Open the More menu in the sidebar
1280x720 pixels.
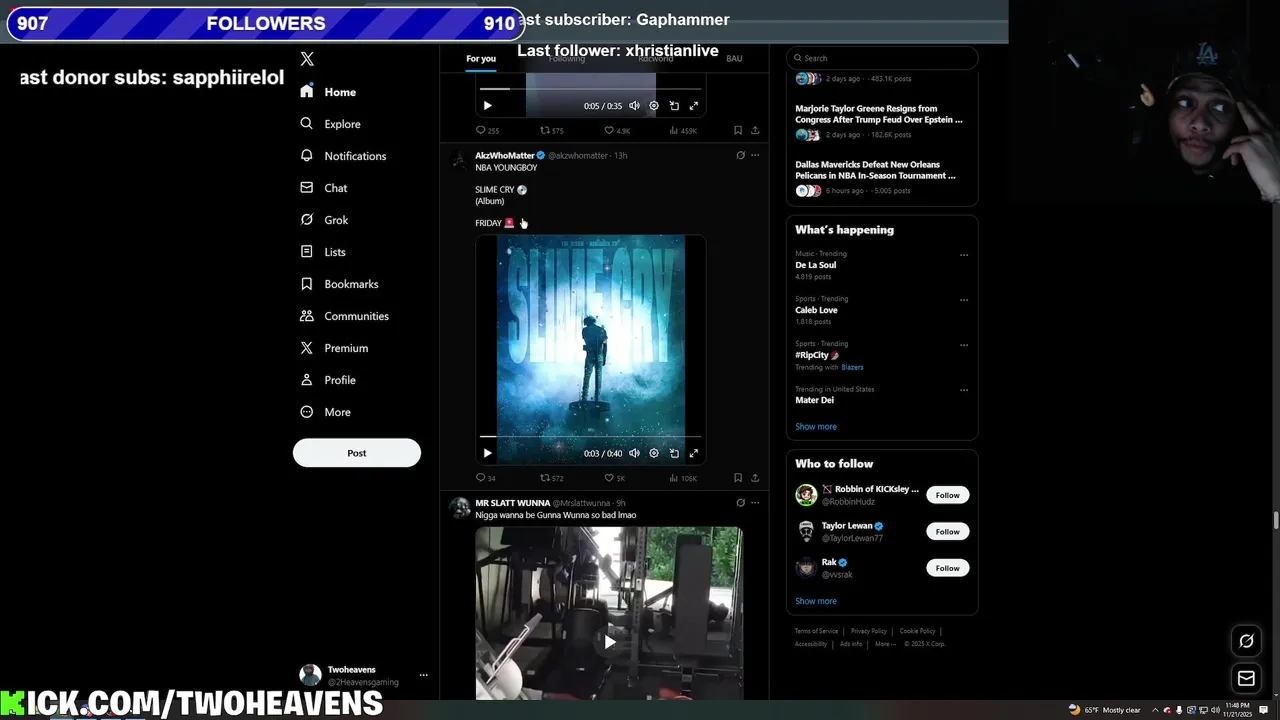(x=325, y=412)
